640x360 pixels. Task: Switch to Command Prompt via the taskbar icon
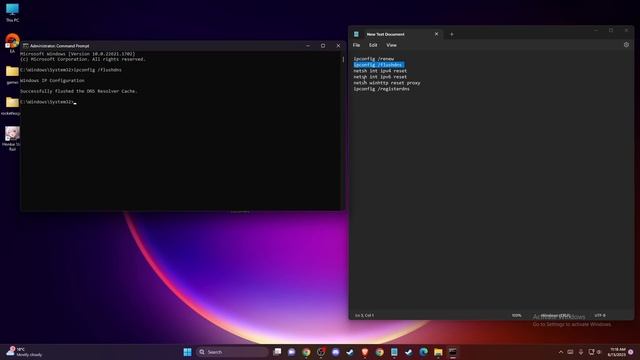453,352
